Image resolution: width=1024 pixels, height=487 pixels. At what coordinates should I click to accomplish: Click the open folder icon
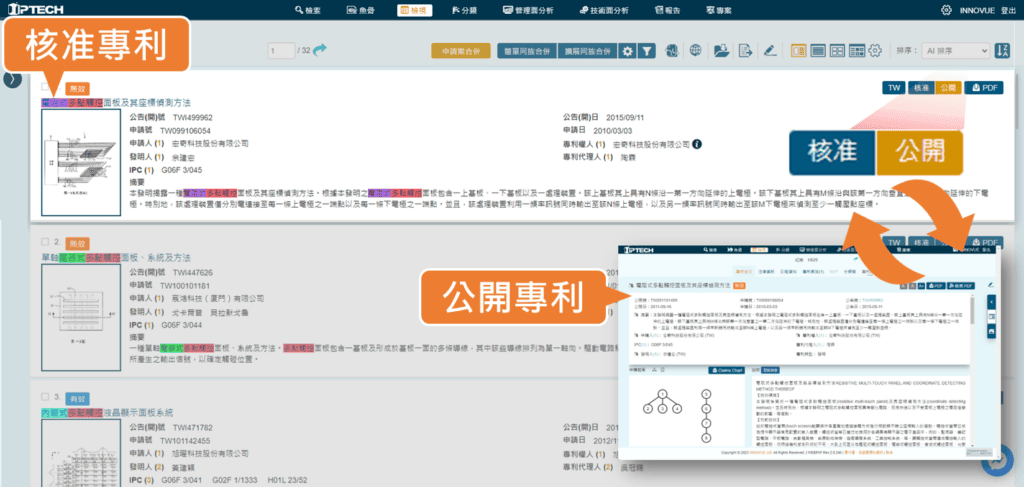click(x=721, y=51)
